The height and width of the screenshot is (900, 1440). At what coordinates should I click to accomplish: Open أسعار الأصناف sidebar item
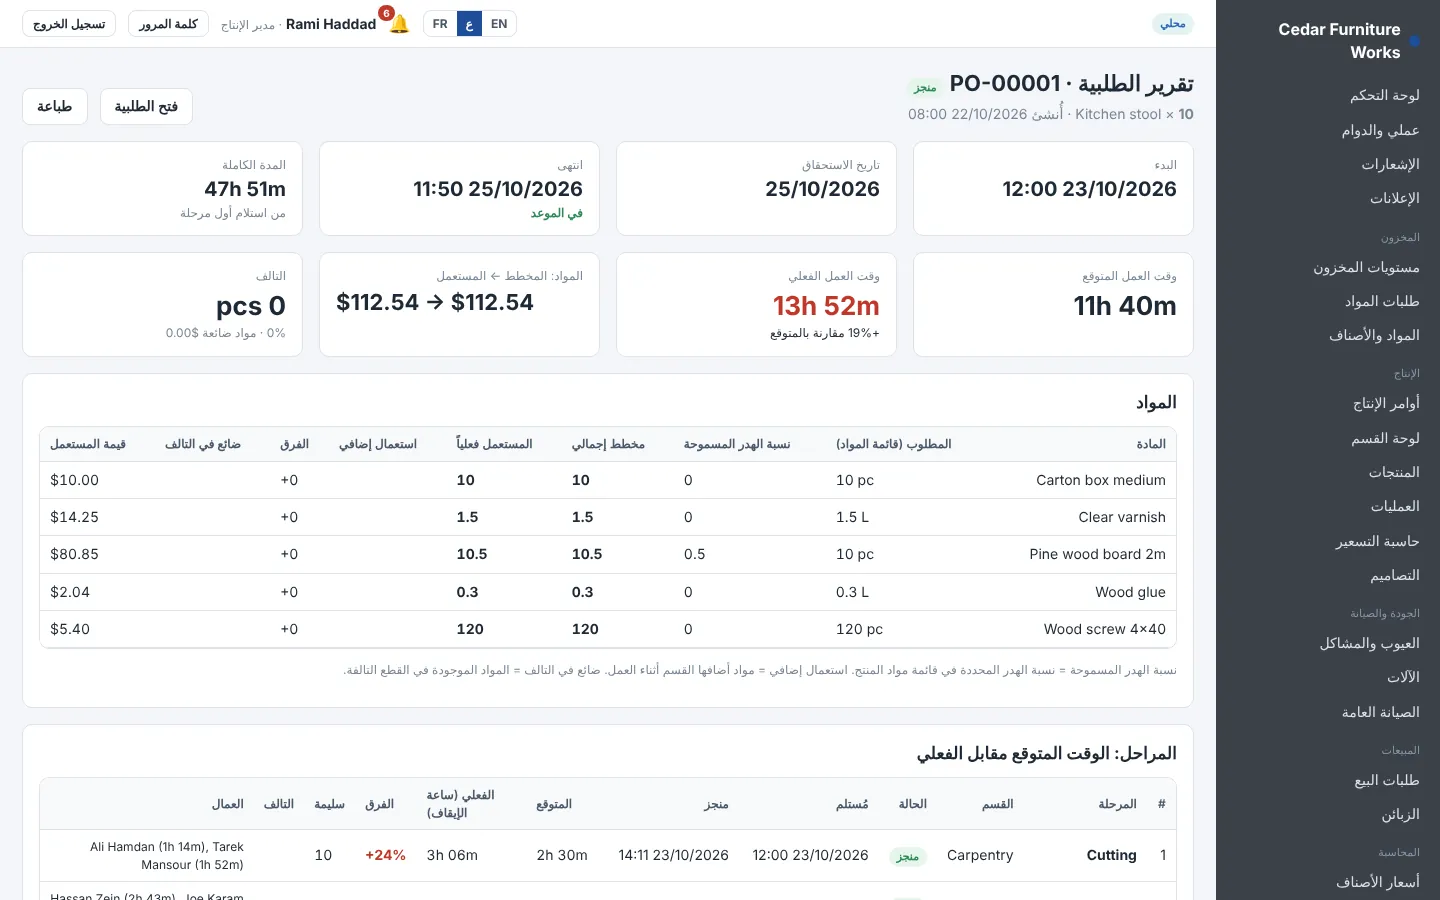pos(1377,882)
